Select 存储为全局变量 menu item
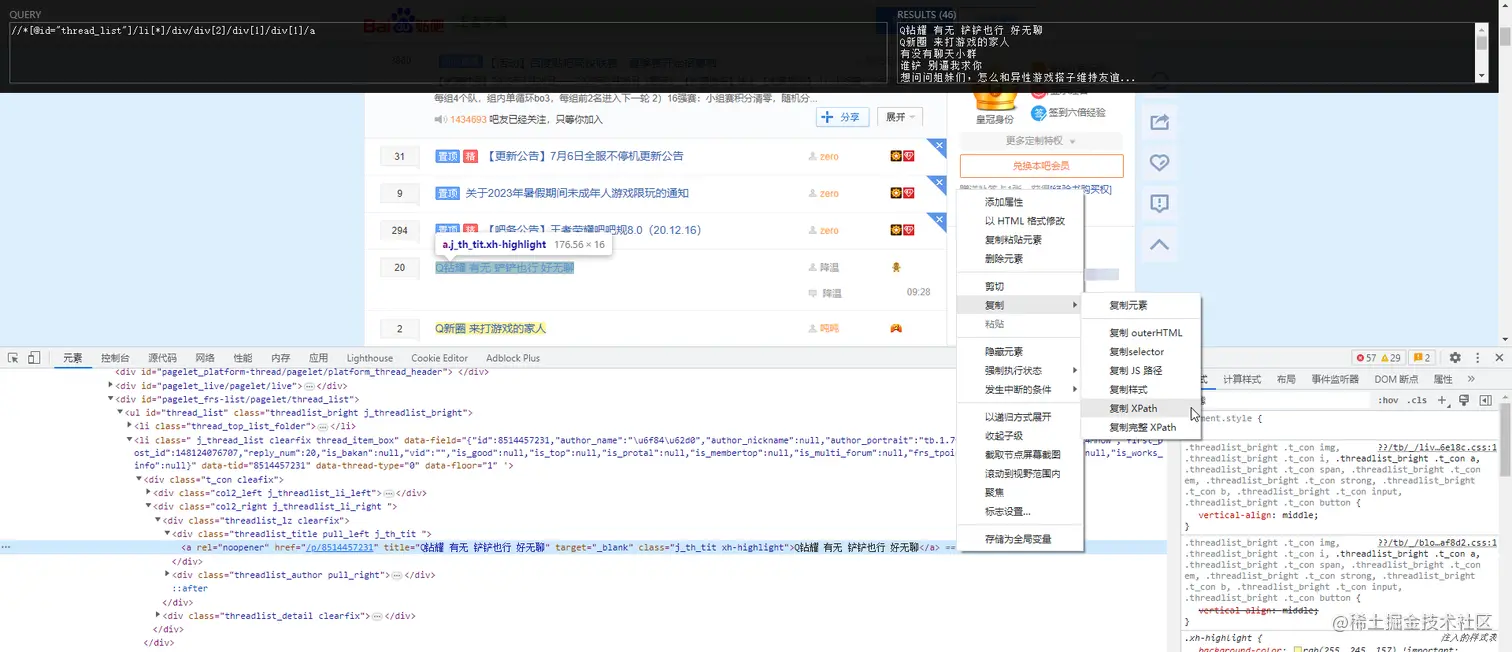 (1020, 539)
